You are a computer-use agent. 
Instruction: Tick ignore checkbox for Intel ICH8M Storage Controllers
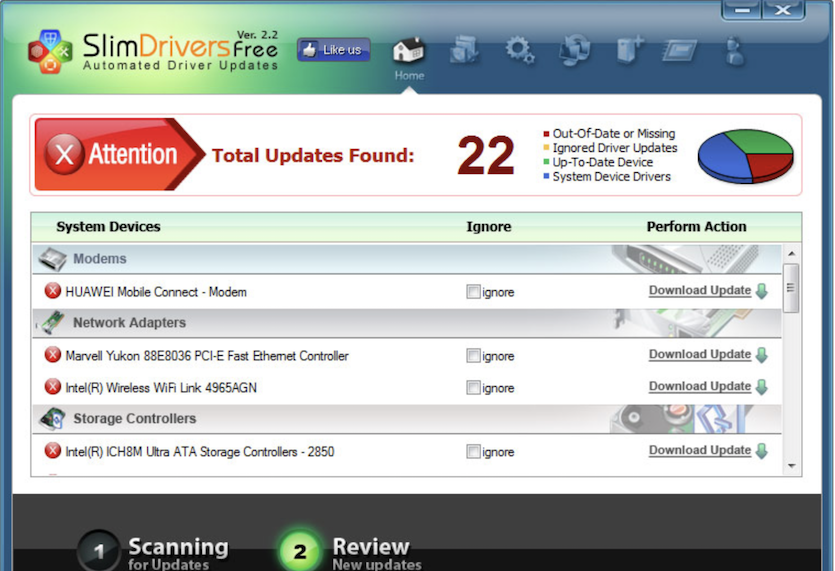(473, 451)
